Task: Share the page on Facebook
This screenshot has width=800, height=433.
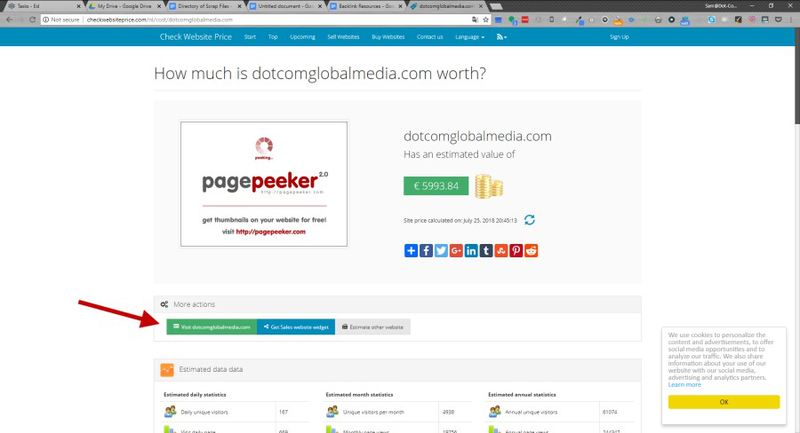Action: coord(426,250)
